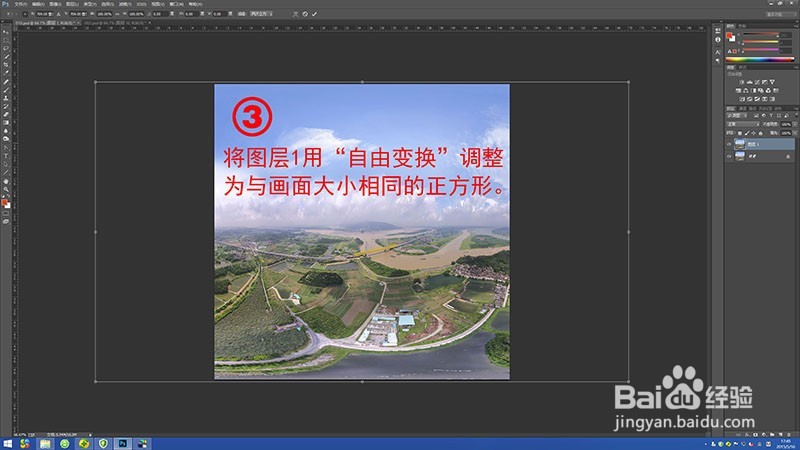Screen dimensions: 800x450
Task: Switch to the Swatches panel tab
Action: (x=742, y=26)
